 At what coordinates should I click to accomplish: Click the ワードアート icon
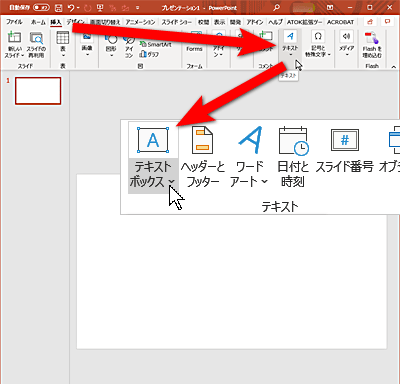click(250, 140)
